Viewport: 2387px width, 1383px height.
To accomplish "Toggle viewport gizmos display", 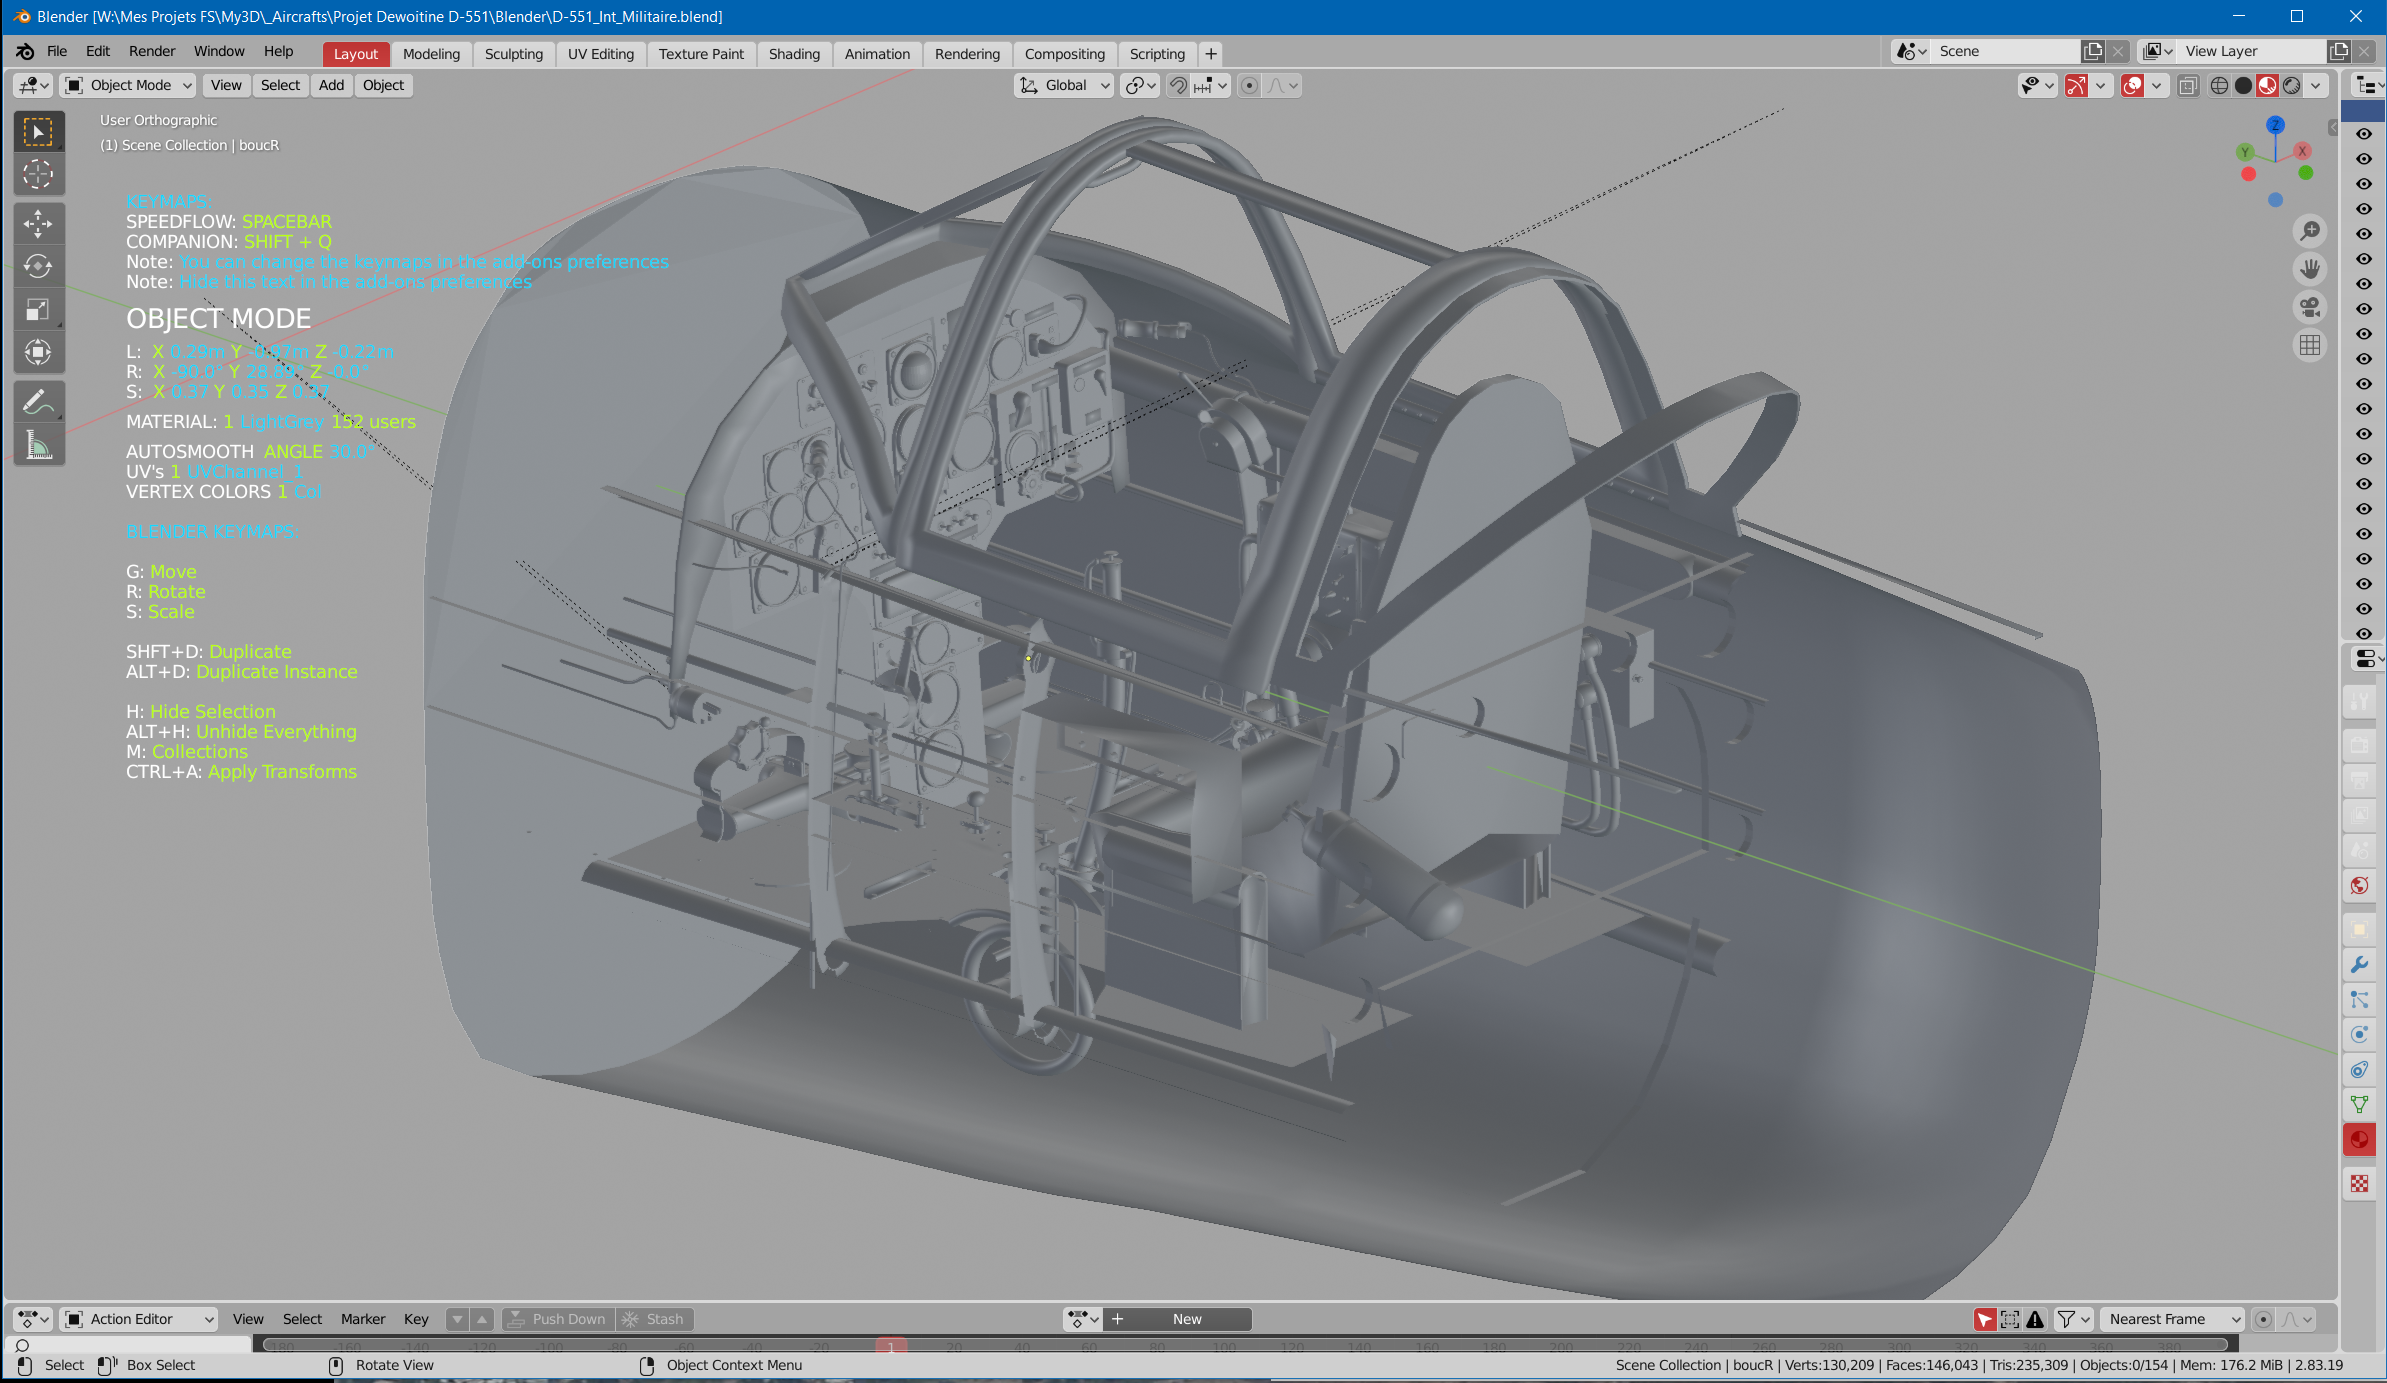I will click(2077, 86).
